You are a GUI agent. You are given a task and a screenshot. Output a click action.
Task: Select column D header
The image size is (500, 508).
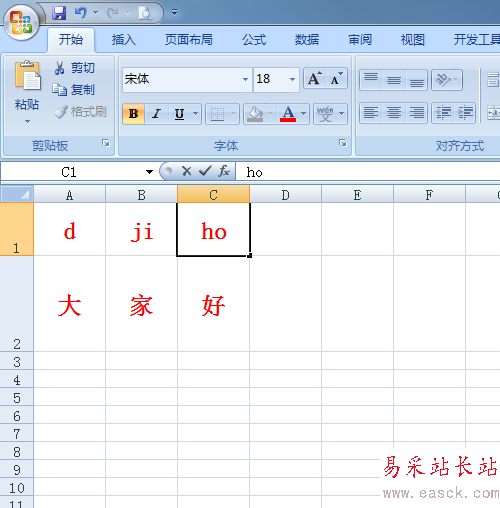pos(285,195)
